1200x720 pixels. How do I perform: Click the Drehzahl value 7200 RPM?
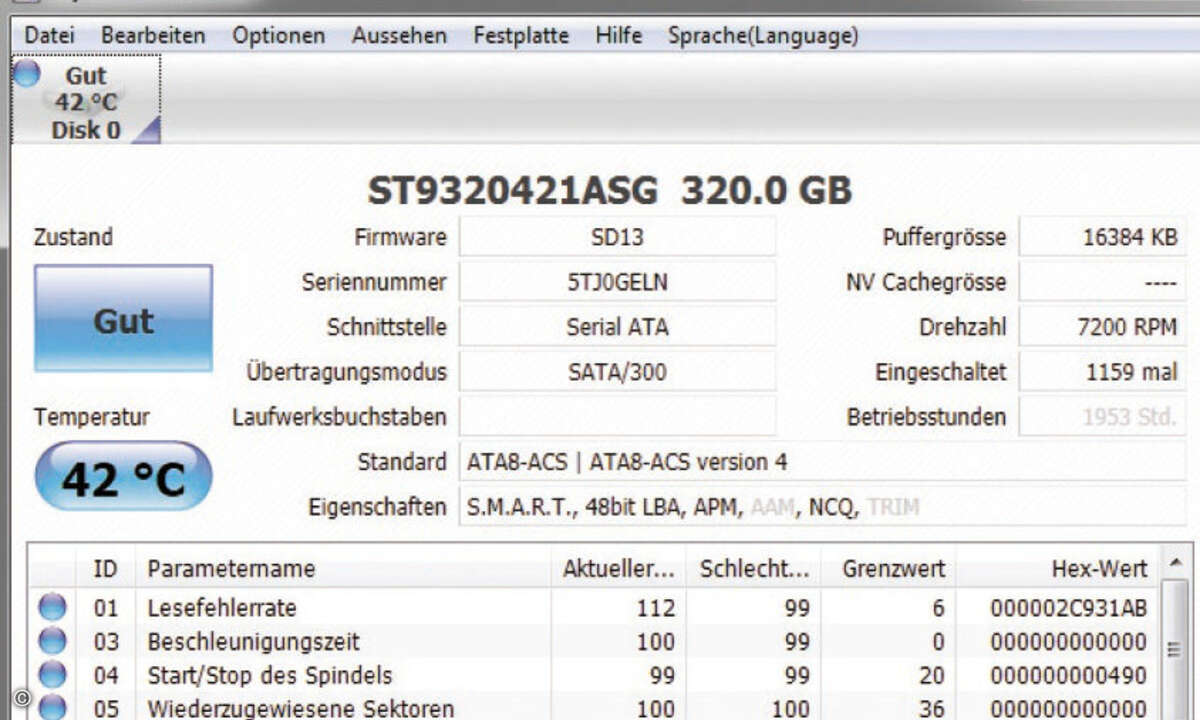coord(1103,327)
